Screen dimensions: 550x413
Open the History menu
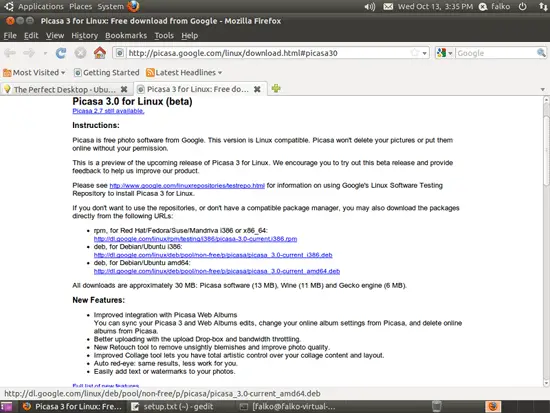click(x=85, y=35)
